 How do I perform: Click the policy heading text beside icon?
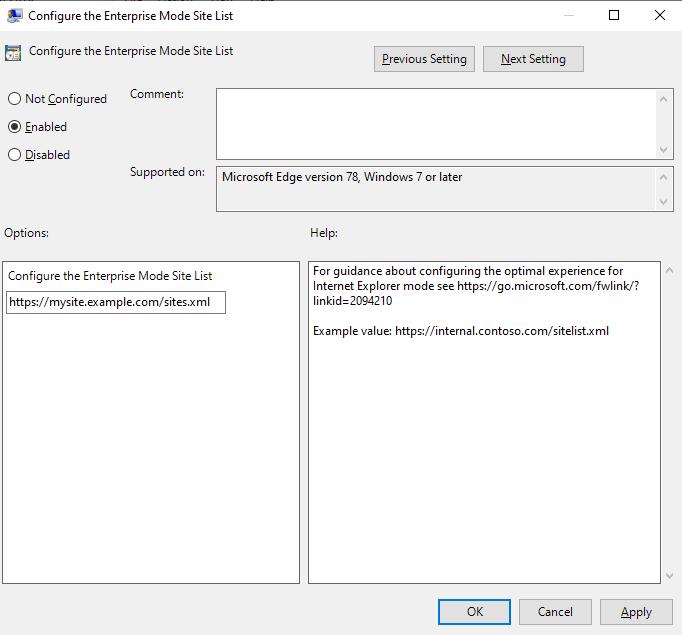tap(131, 51)
